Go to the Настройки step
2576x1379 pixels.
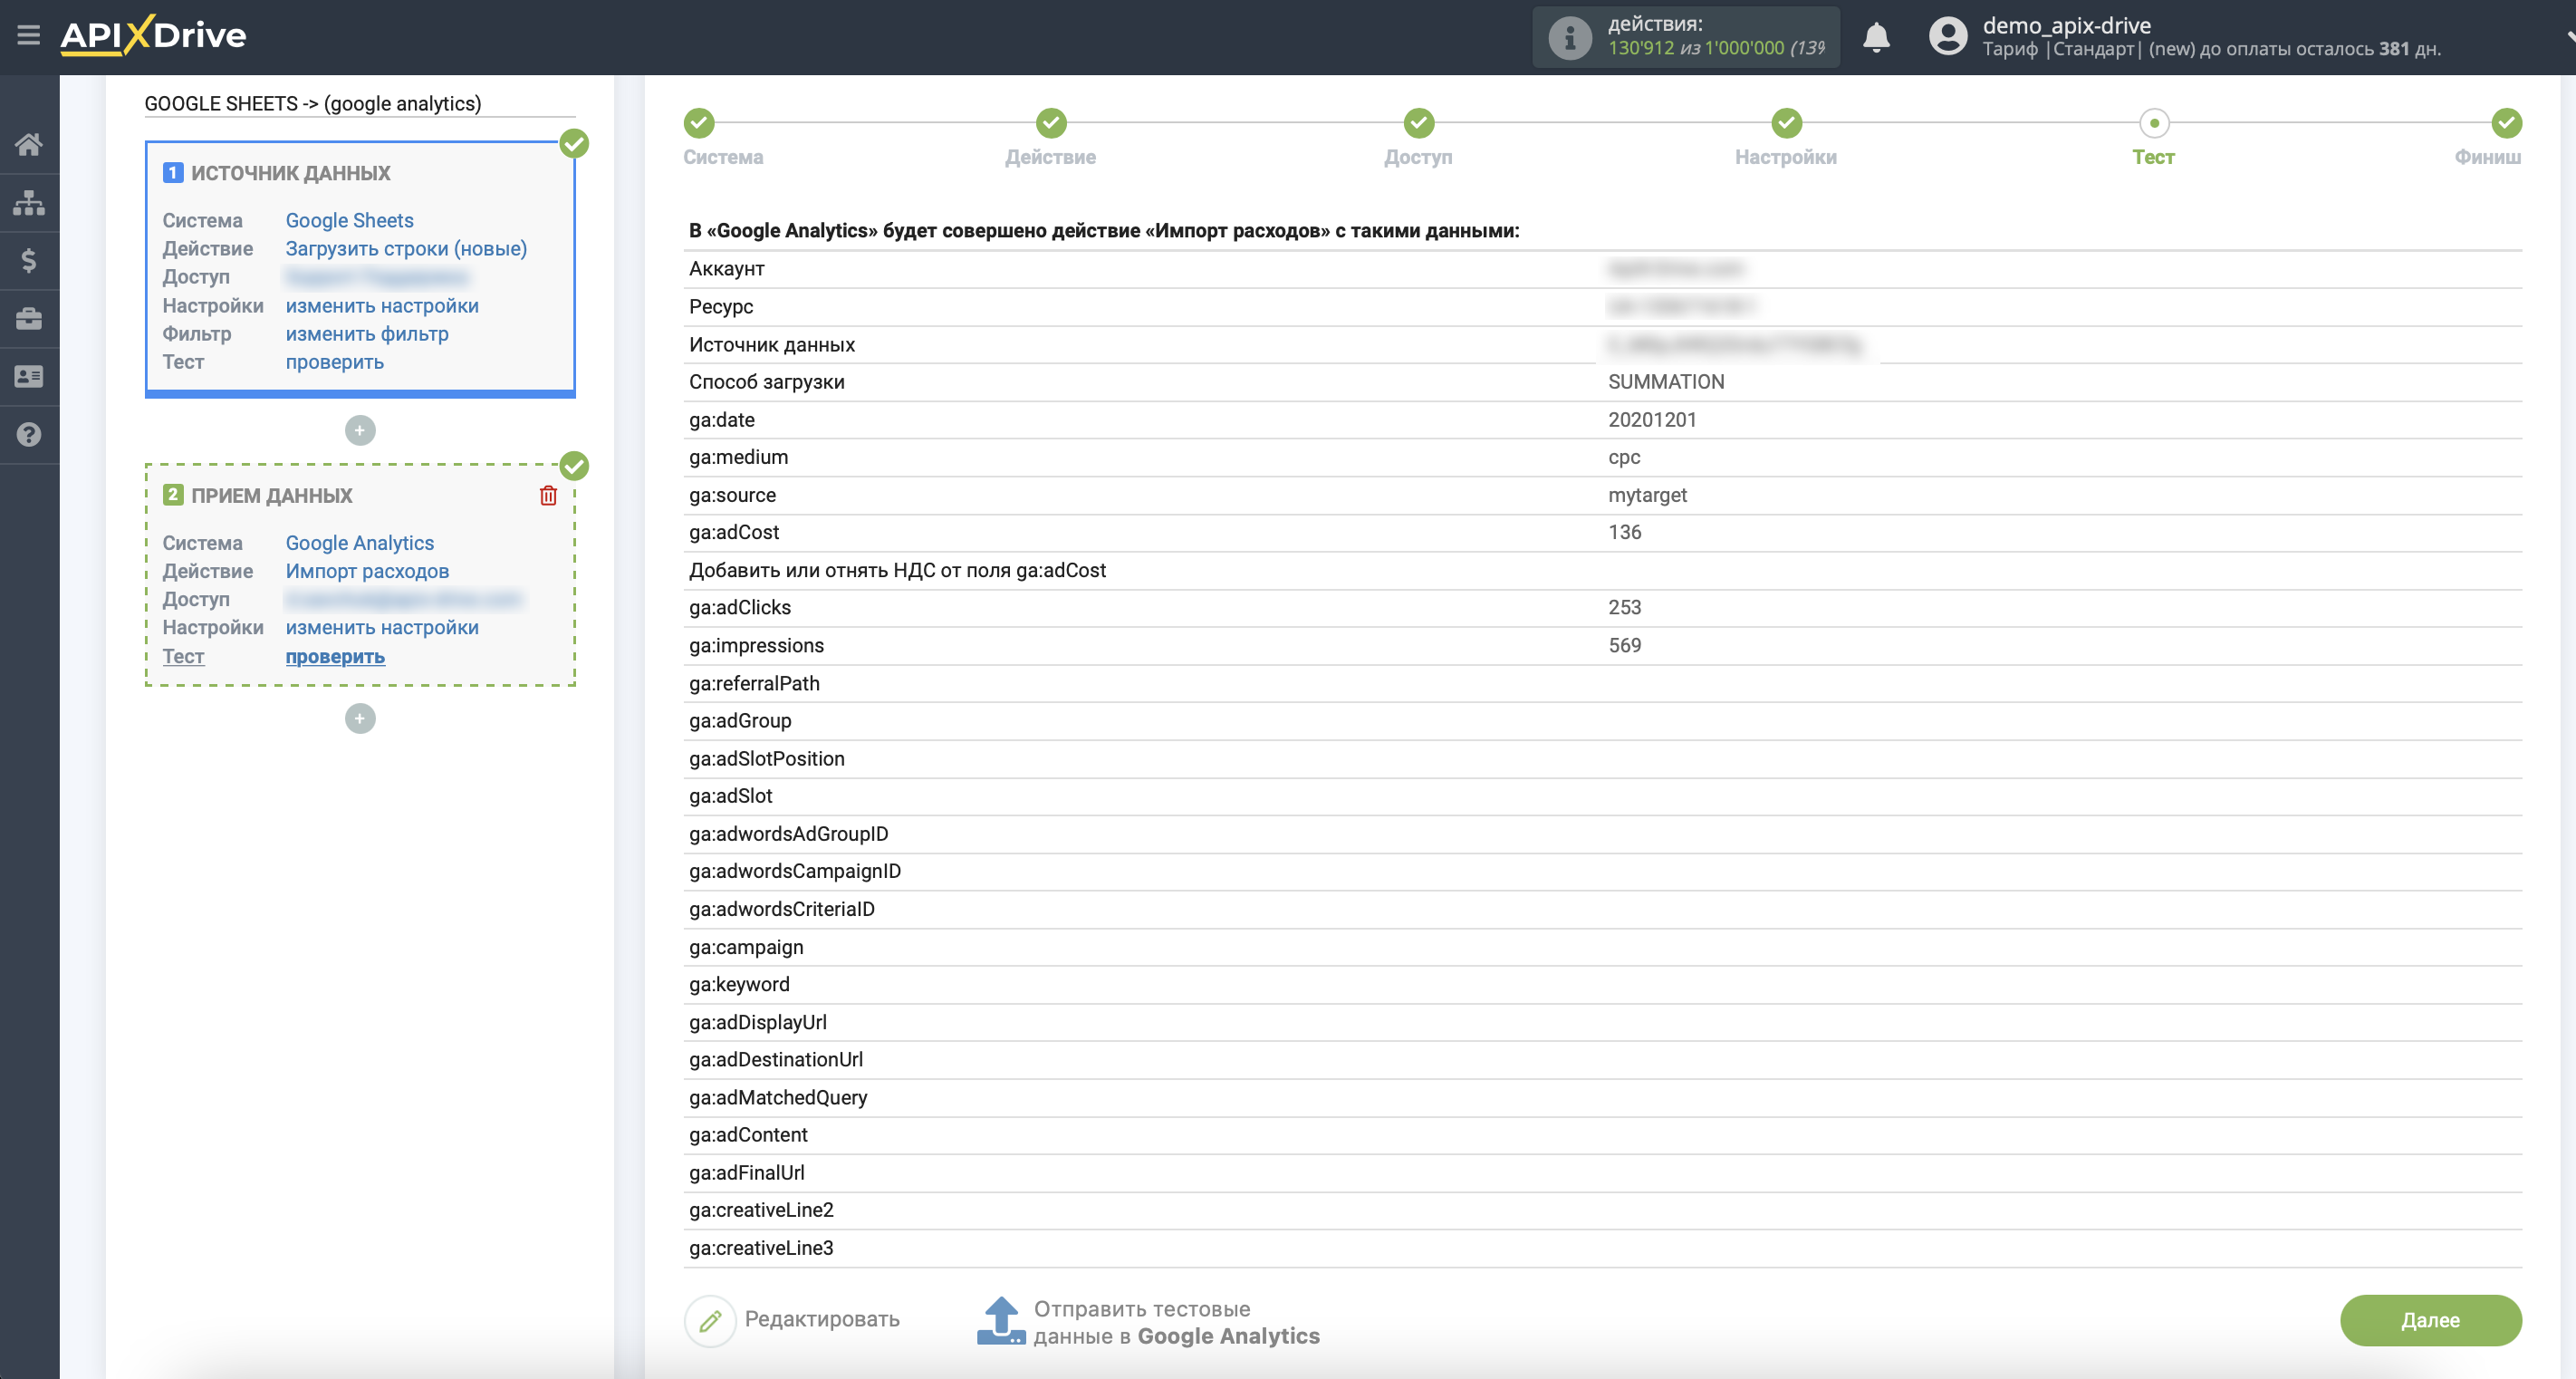click(x=1787, y=123)
